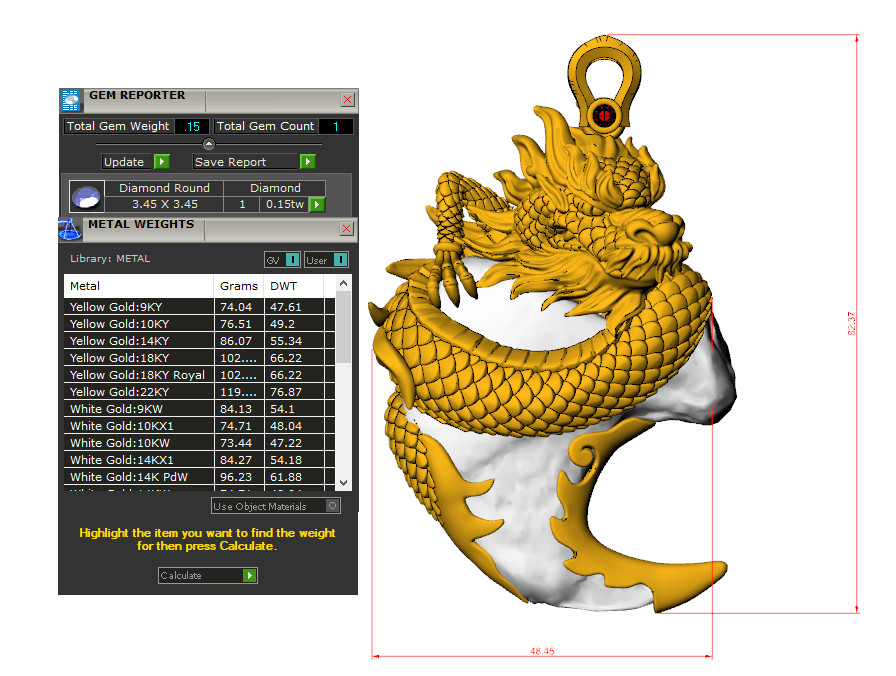
Task: Click the Diamond Round gem thumbnail
Action: [x=86, y=196]
